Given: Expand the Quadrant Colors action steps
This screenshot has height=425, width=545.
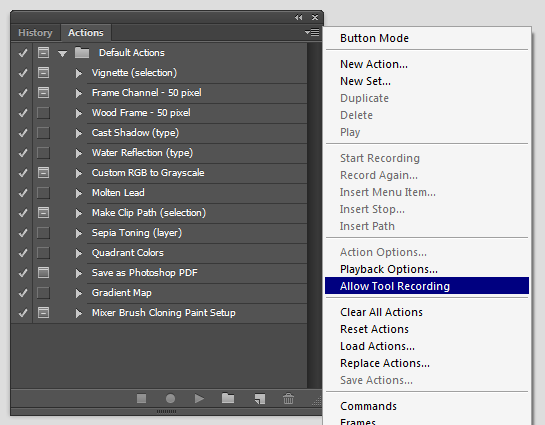Looking at the screenshot, I should tap(79, 253).
